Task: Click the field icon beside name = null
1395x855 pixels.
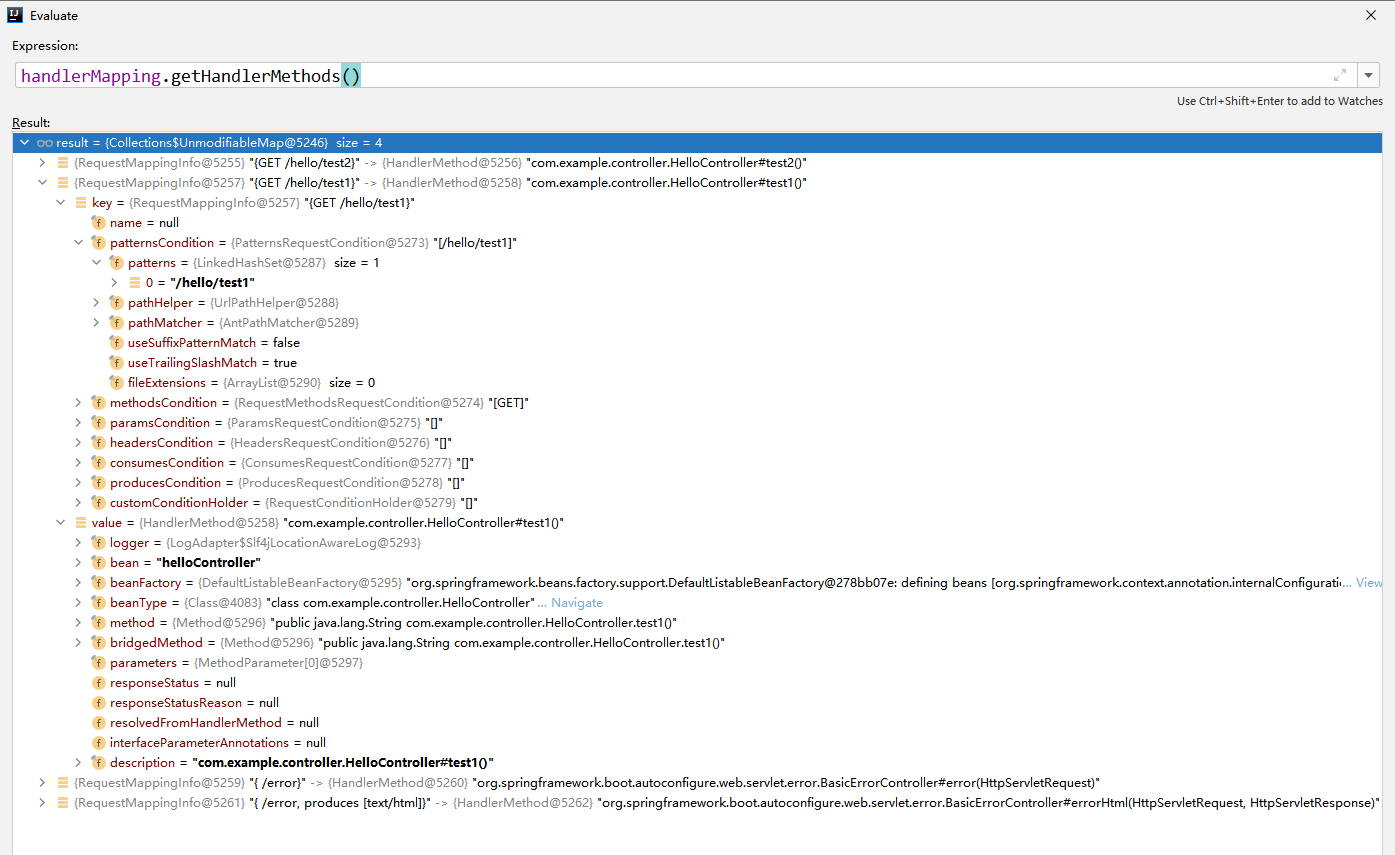Action: tap(99, 223)
